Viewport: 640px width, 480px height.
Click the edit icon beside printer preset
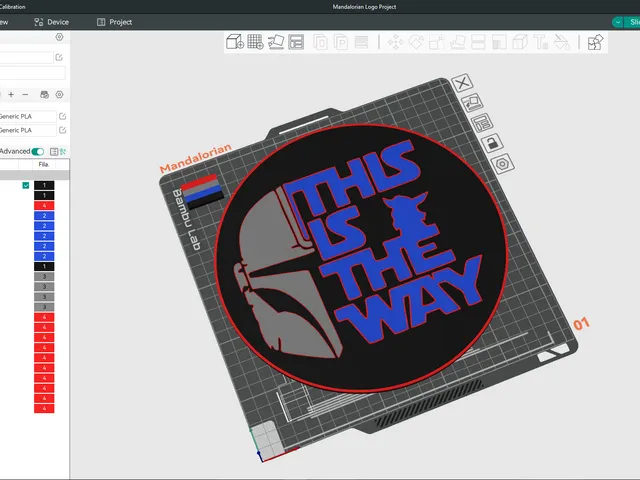pos(59,58)
